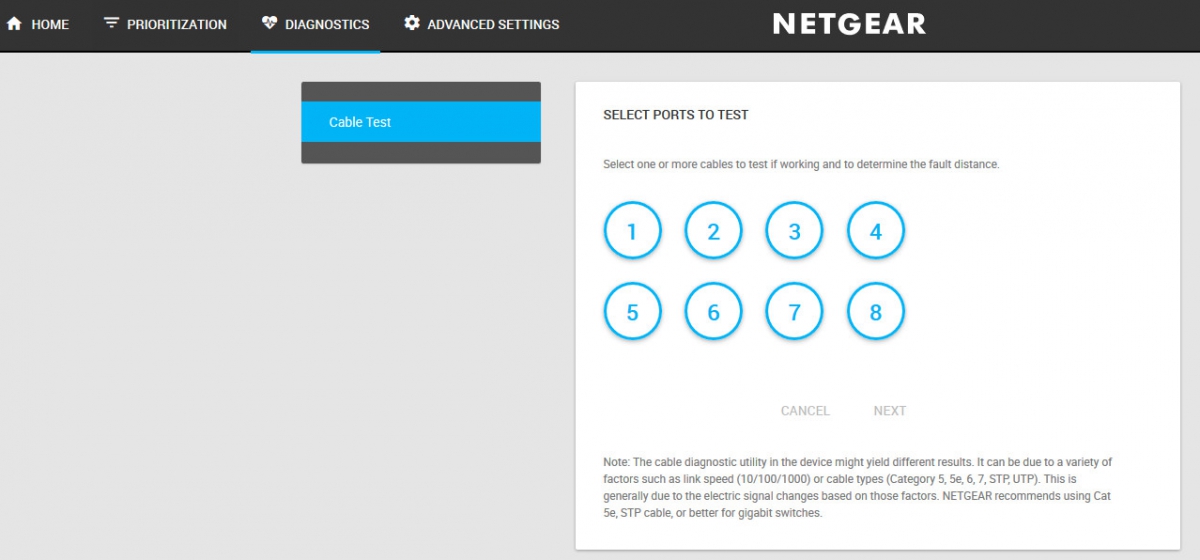Open the Home tab label

50,24
